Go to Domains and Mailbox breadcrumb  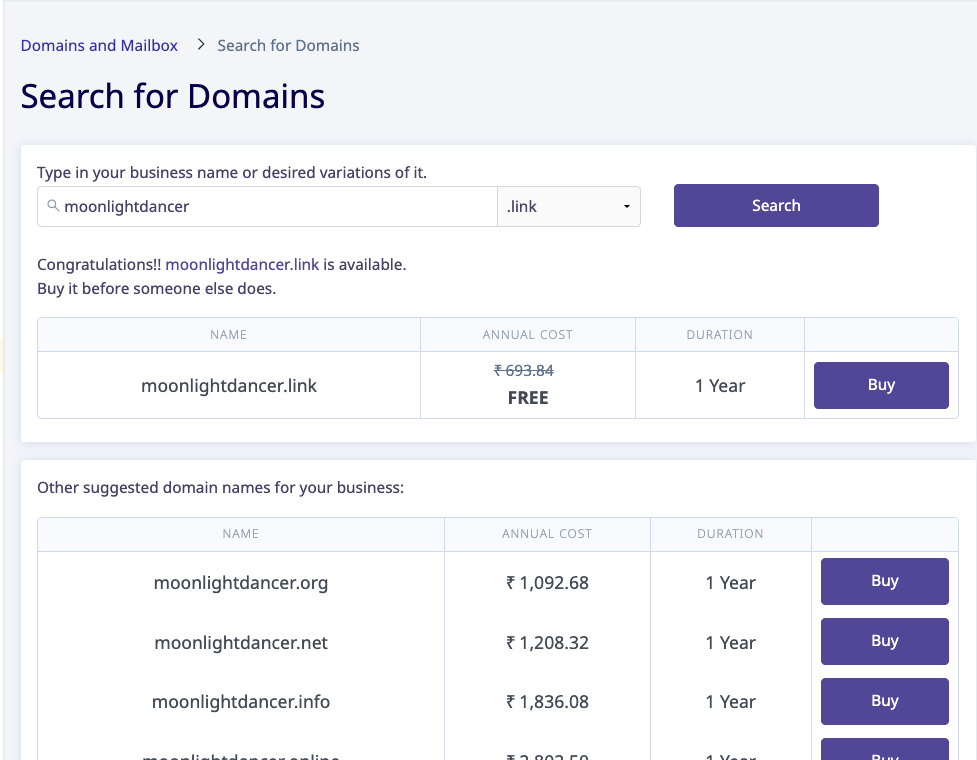click(x=99, y=45)
